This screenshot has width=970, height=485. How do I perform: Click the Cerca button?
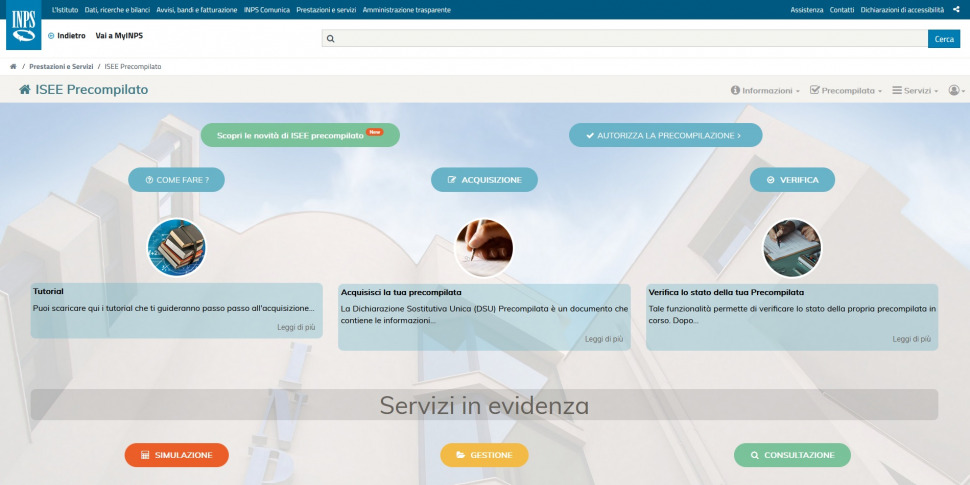[x=944, y=38]
